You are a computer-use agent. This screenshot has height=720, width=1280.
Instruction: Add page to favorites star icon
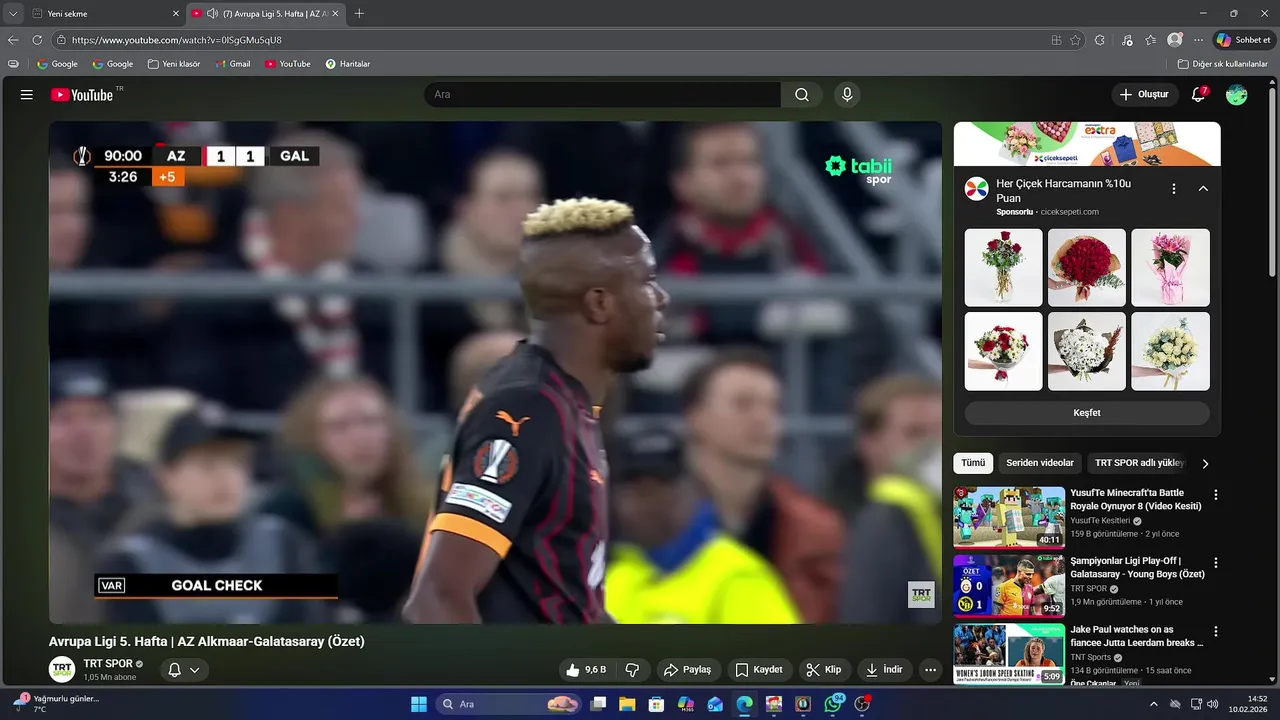coord(1075,40)
